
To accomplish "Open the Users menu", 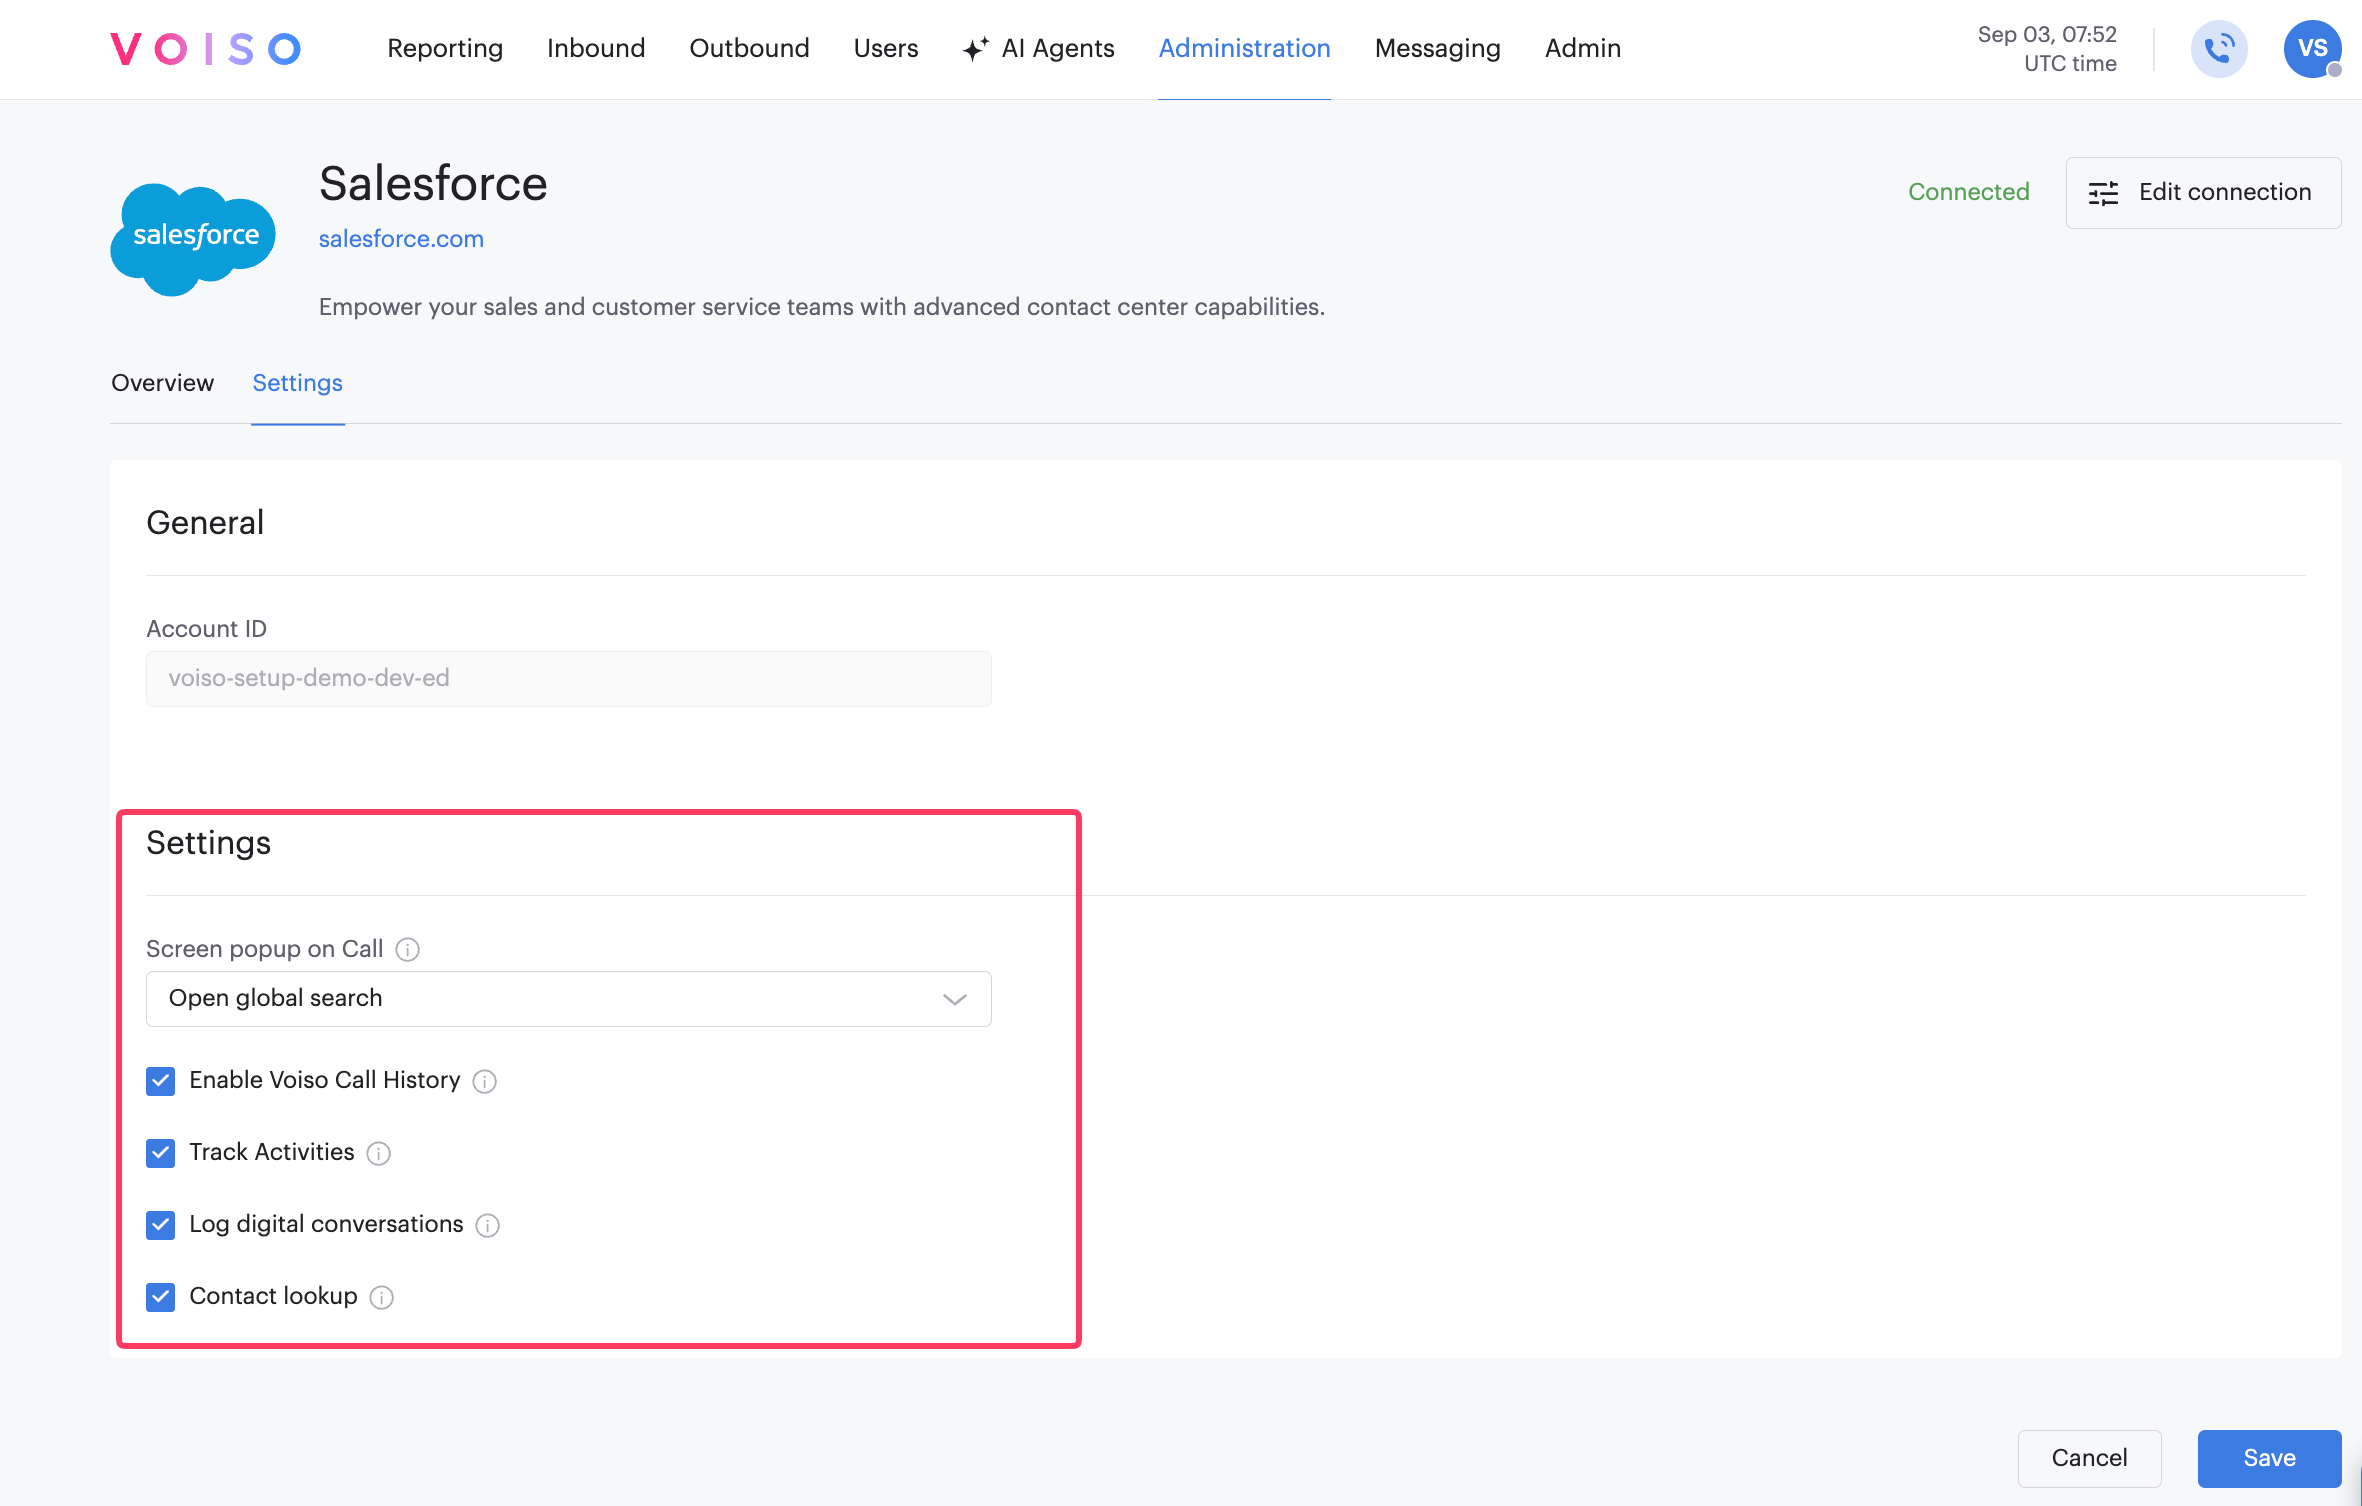I will (x=886, y=48).
